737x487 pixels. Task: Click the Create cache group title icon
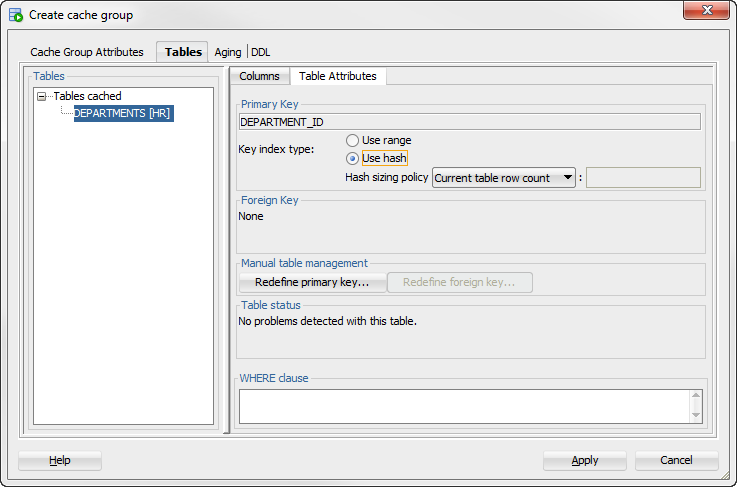point(16,15)
